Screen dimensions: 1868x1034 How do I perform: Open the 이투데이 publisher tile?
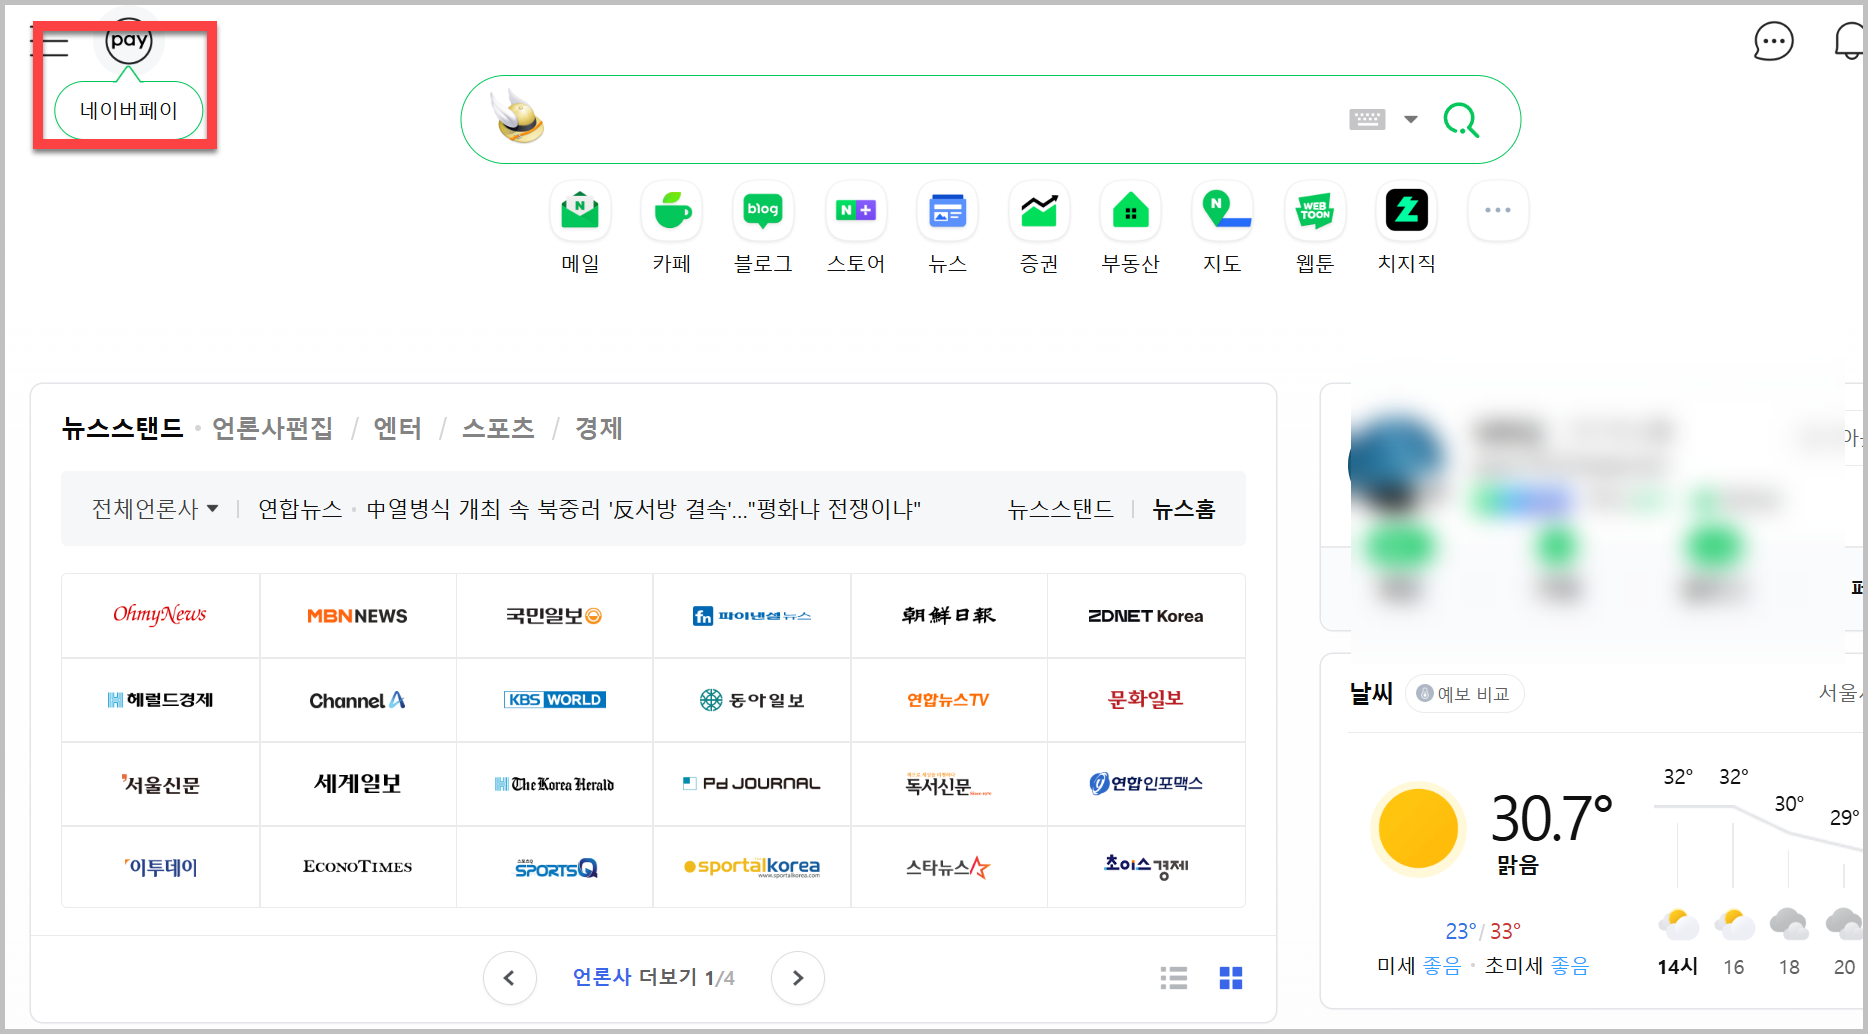[x=160, y=867]
